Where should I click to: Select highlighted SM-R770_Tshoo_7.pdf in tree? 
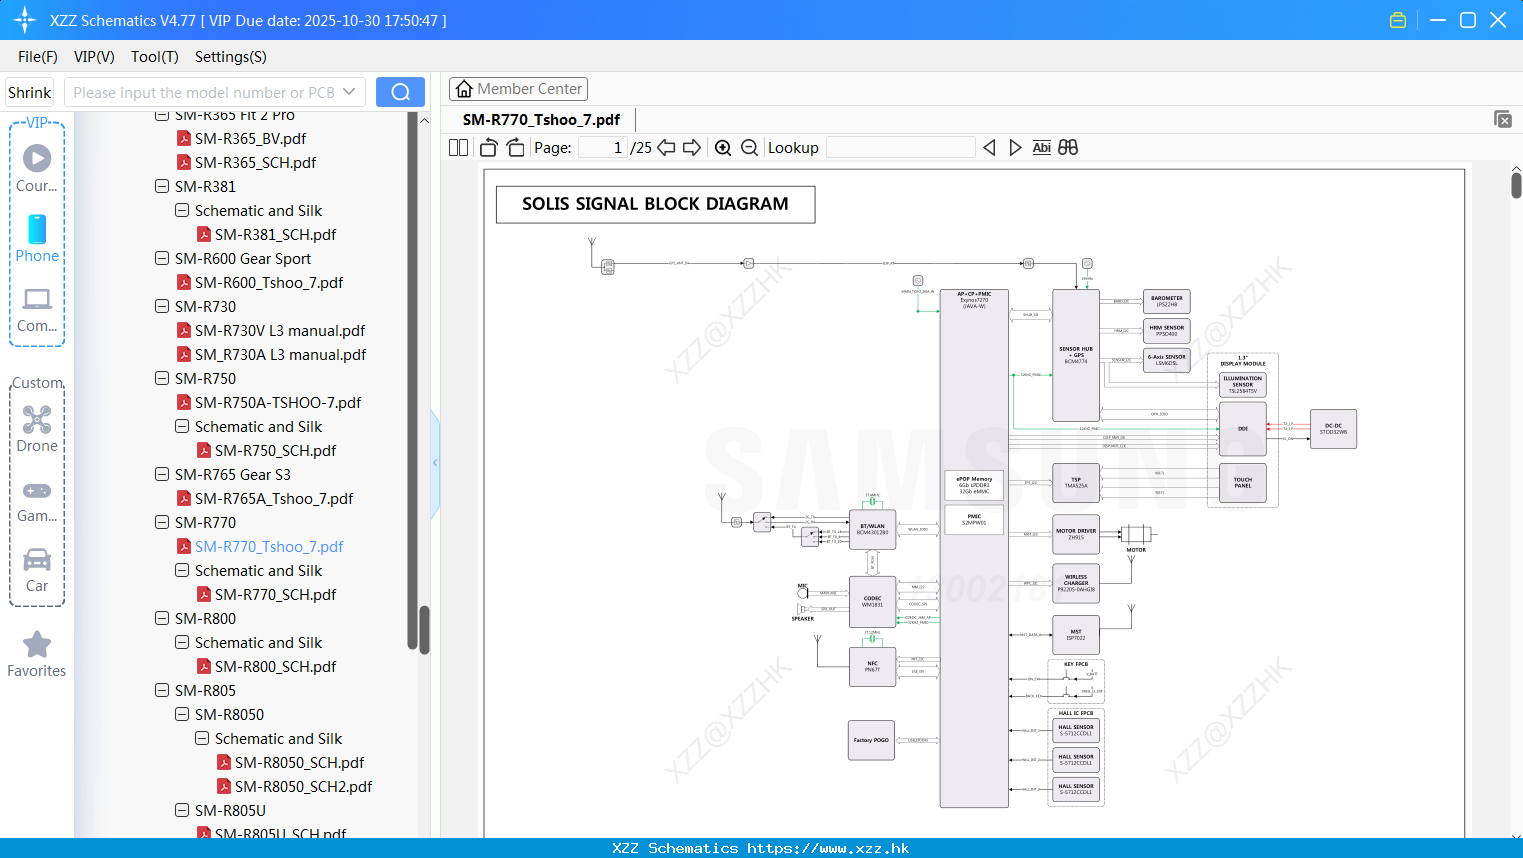[x=269, y=547]
